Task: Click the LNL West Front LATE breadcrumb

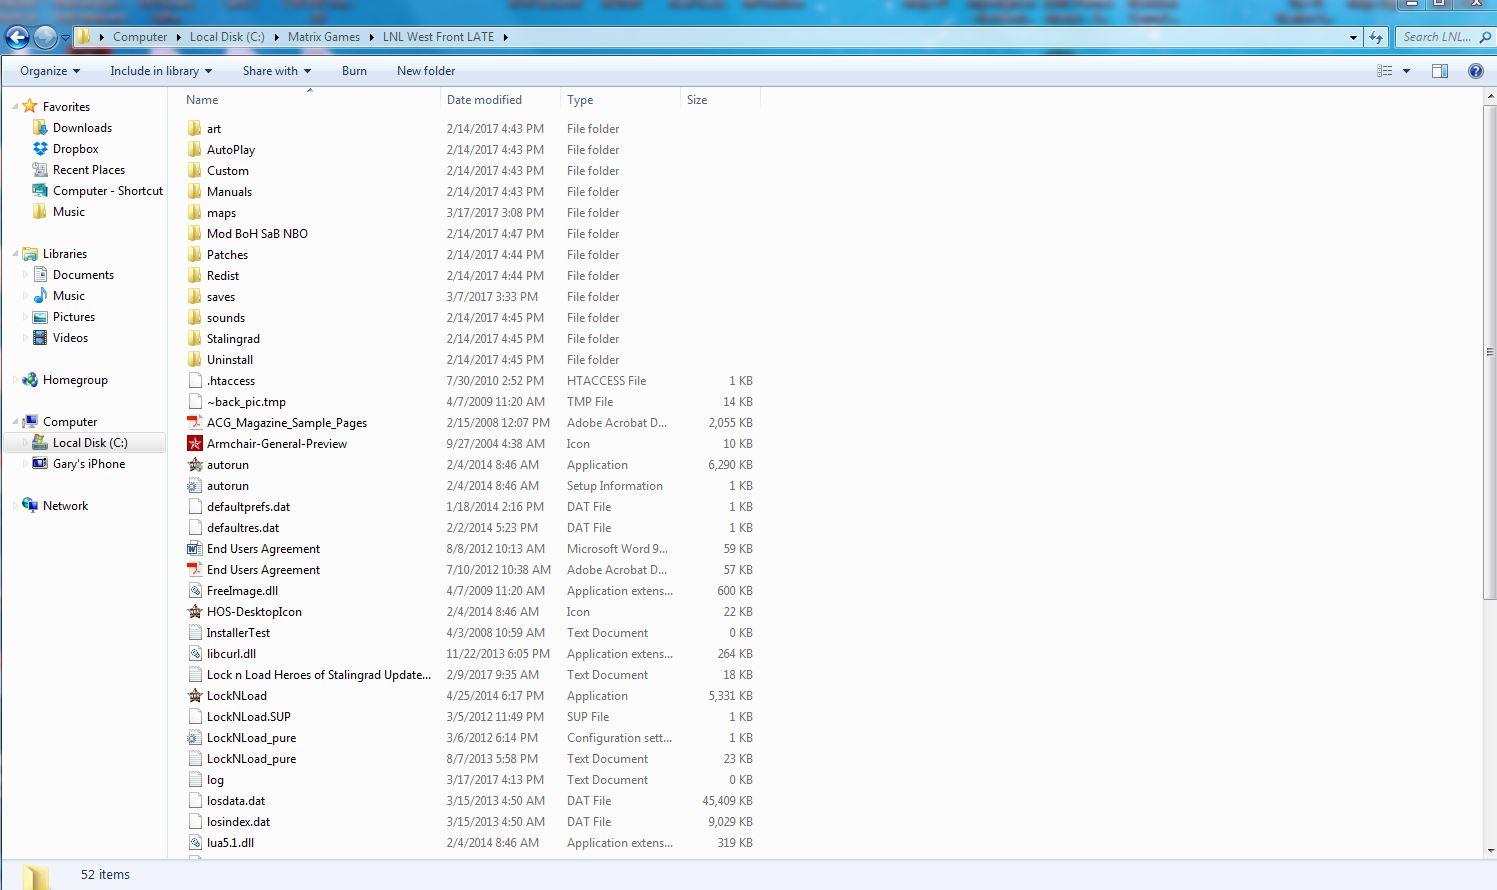Action: pyautogui.click(x=438, y=37)
